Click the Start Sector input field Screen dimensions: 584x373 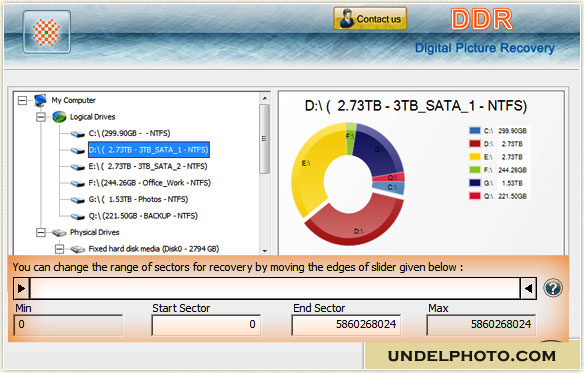pyautogui.click(x=206, y=325)
